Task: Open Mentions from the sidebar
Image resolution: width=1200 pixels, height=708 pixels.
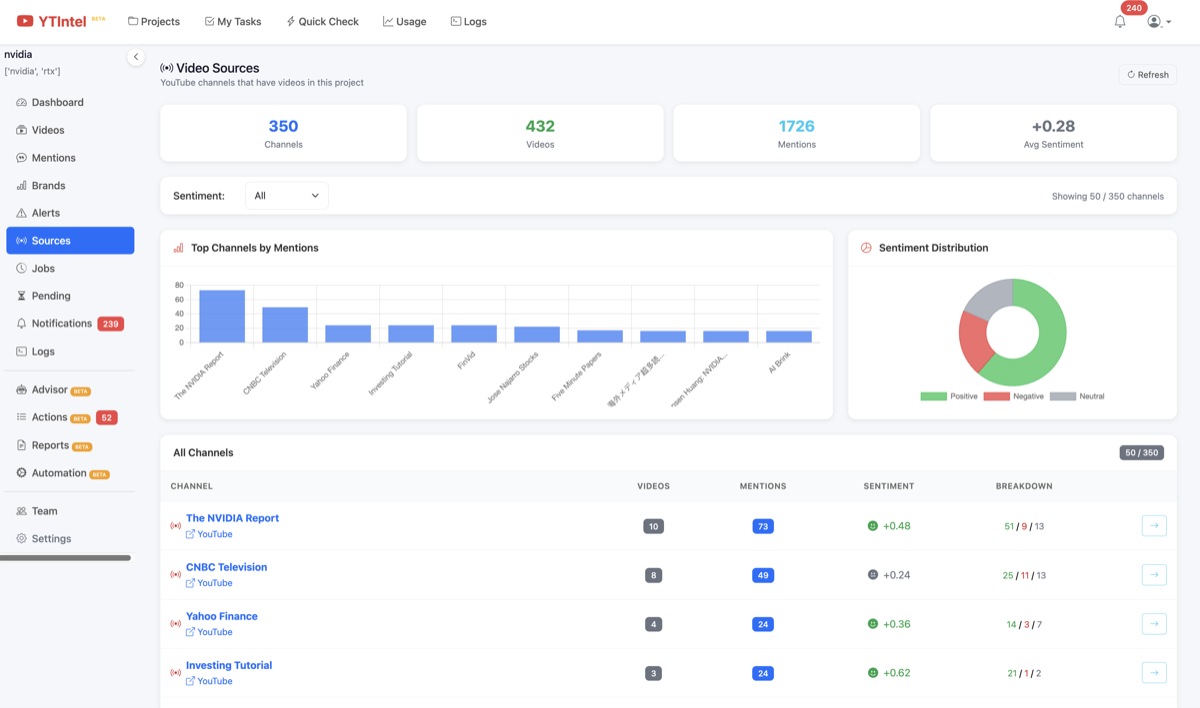Action: 53,158
